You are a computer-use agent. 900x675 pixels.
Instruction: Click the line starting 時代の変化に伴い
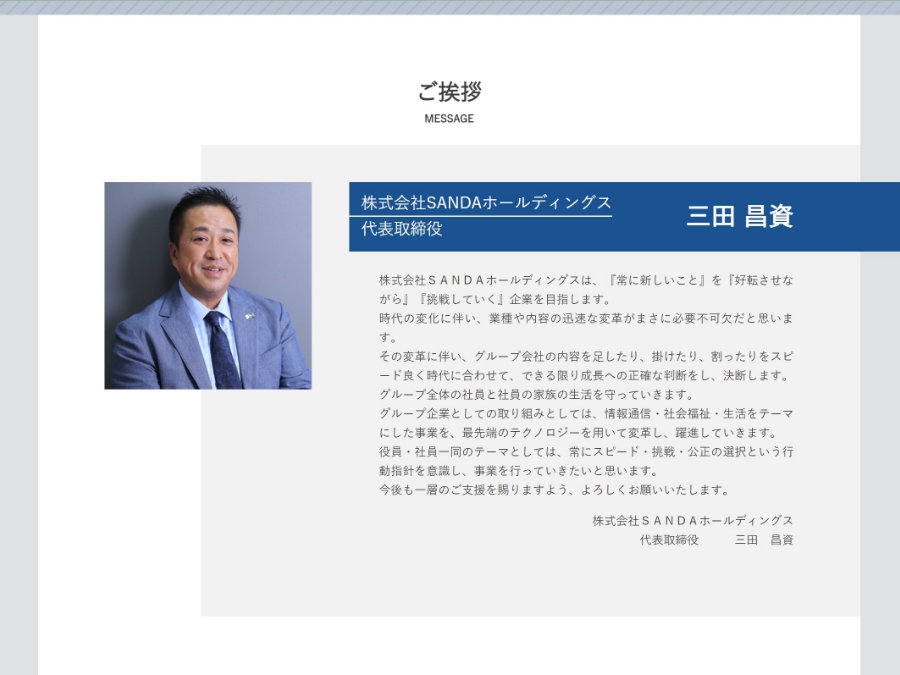[586, 318]
